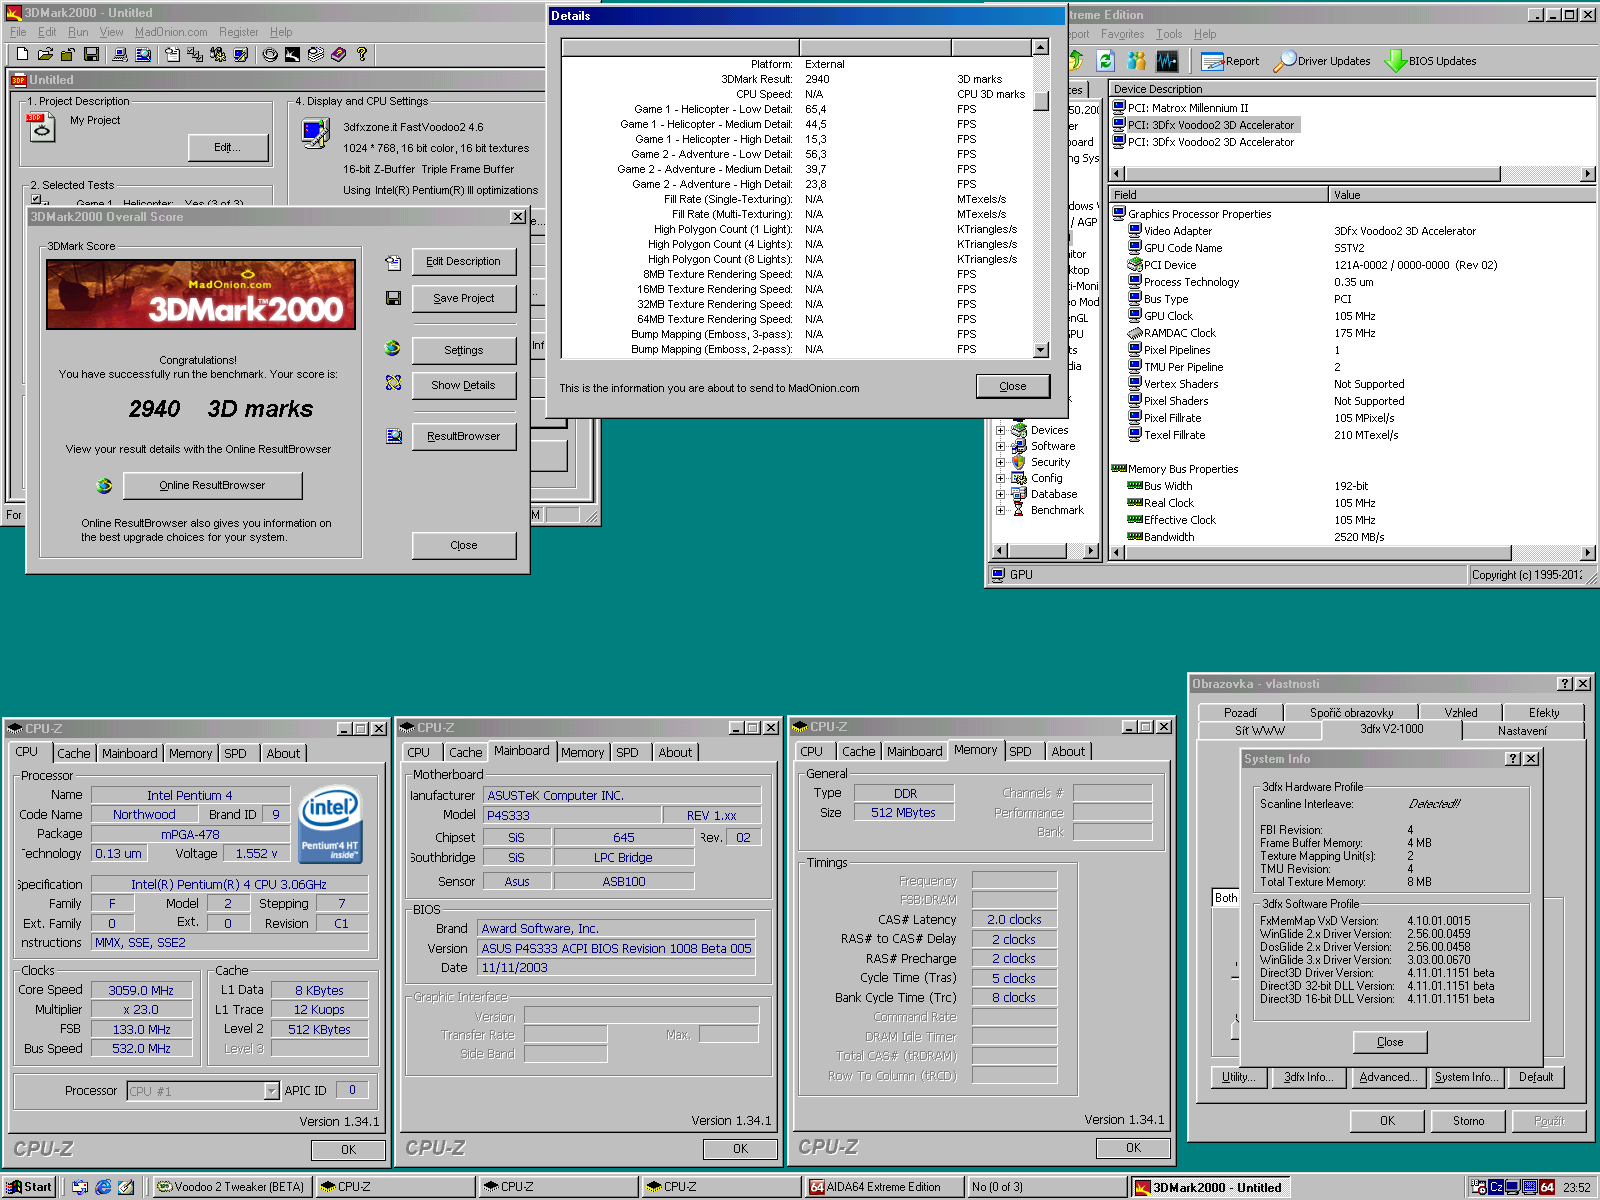Open the Processor CPU #1 dropdown in CPU-Z
Image resolution: width=1600 pixels, height=1200 pixels.
(x=271, y=1091)
